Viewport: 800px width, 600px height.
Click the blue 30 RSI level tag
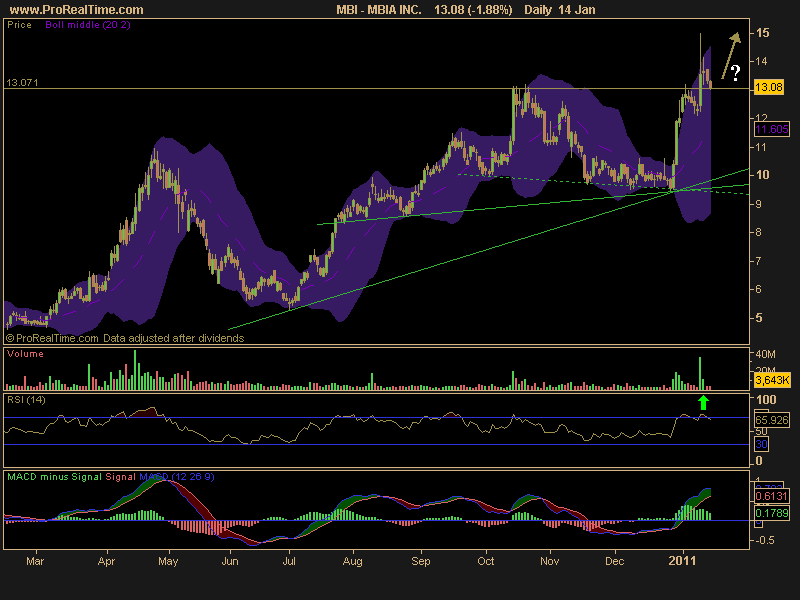761,444
